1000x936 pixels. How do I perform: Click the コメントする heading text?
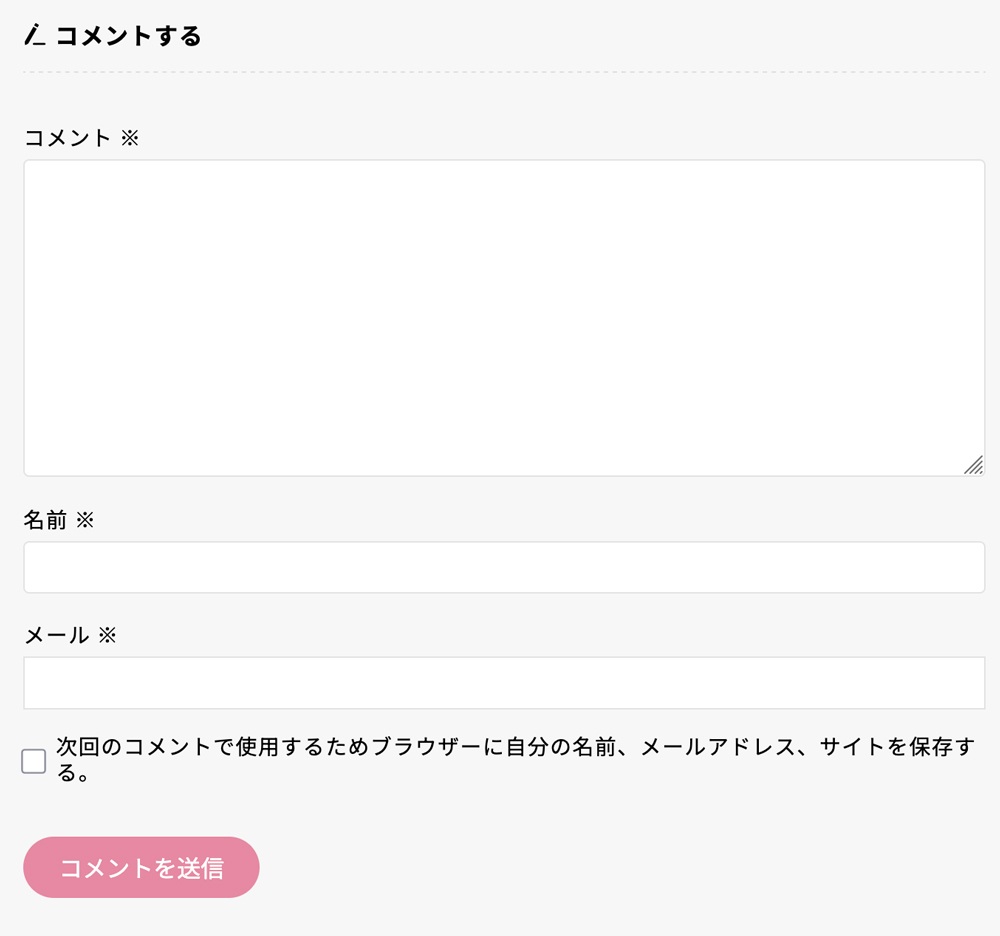coord(128,37)
